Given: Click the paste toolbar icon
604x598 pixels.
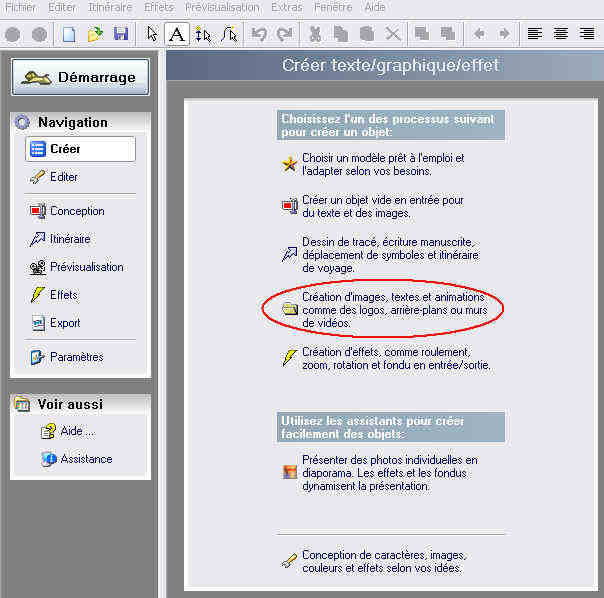Looking at the screenshot, I should (x=367, y=34).
